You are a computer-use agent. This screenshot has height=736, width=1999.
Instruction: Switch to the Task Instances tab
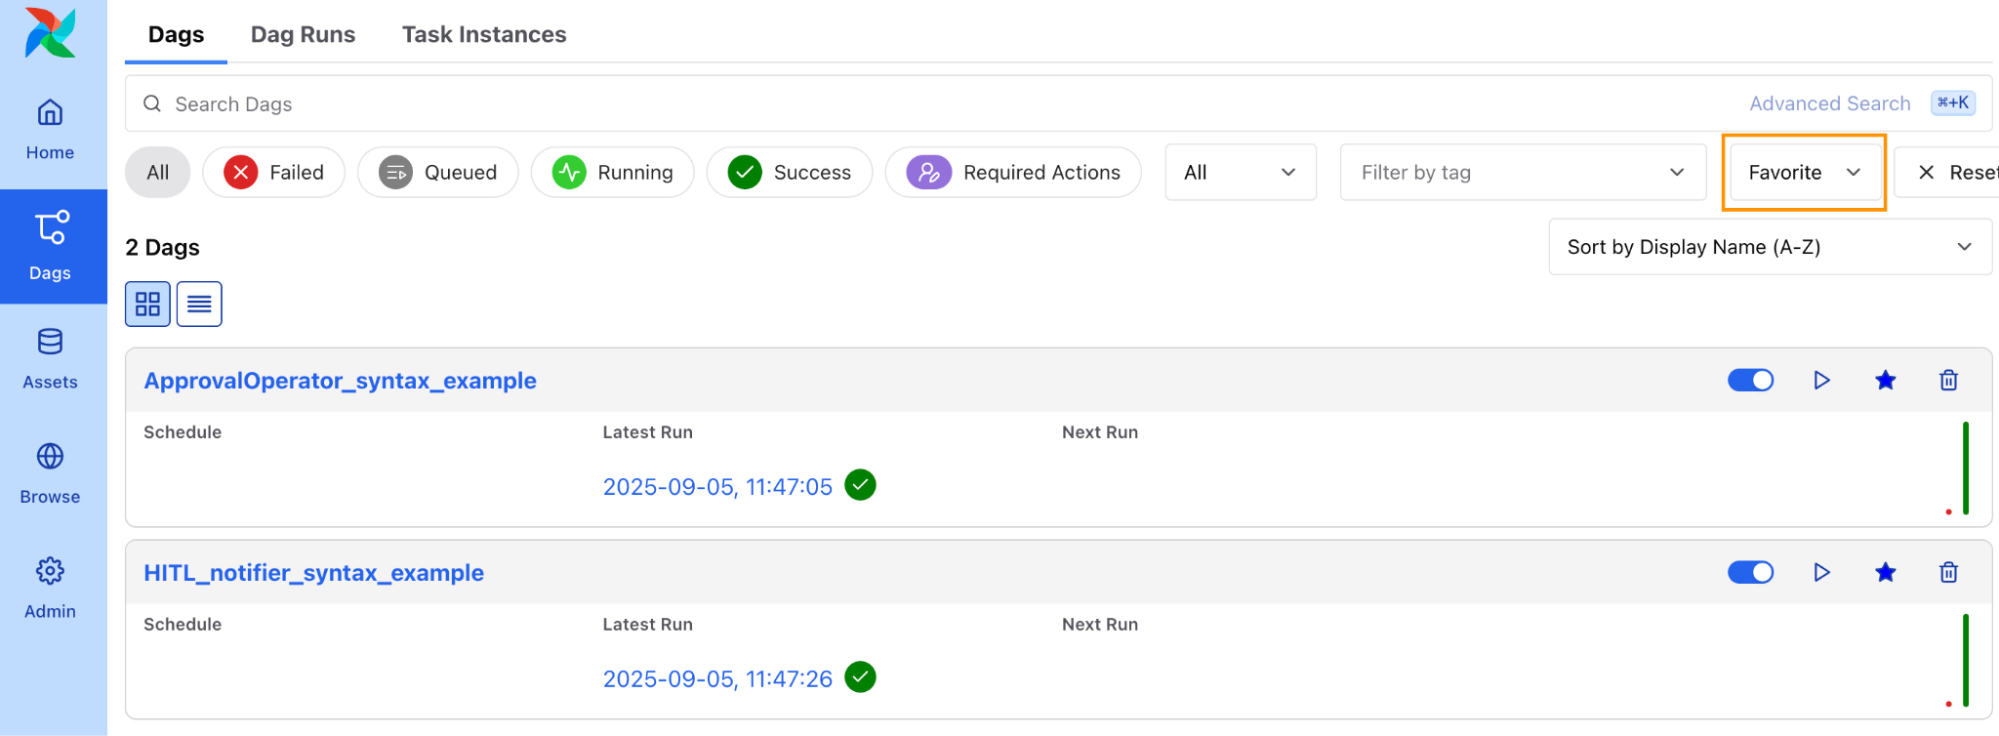[484, 34]
